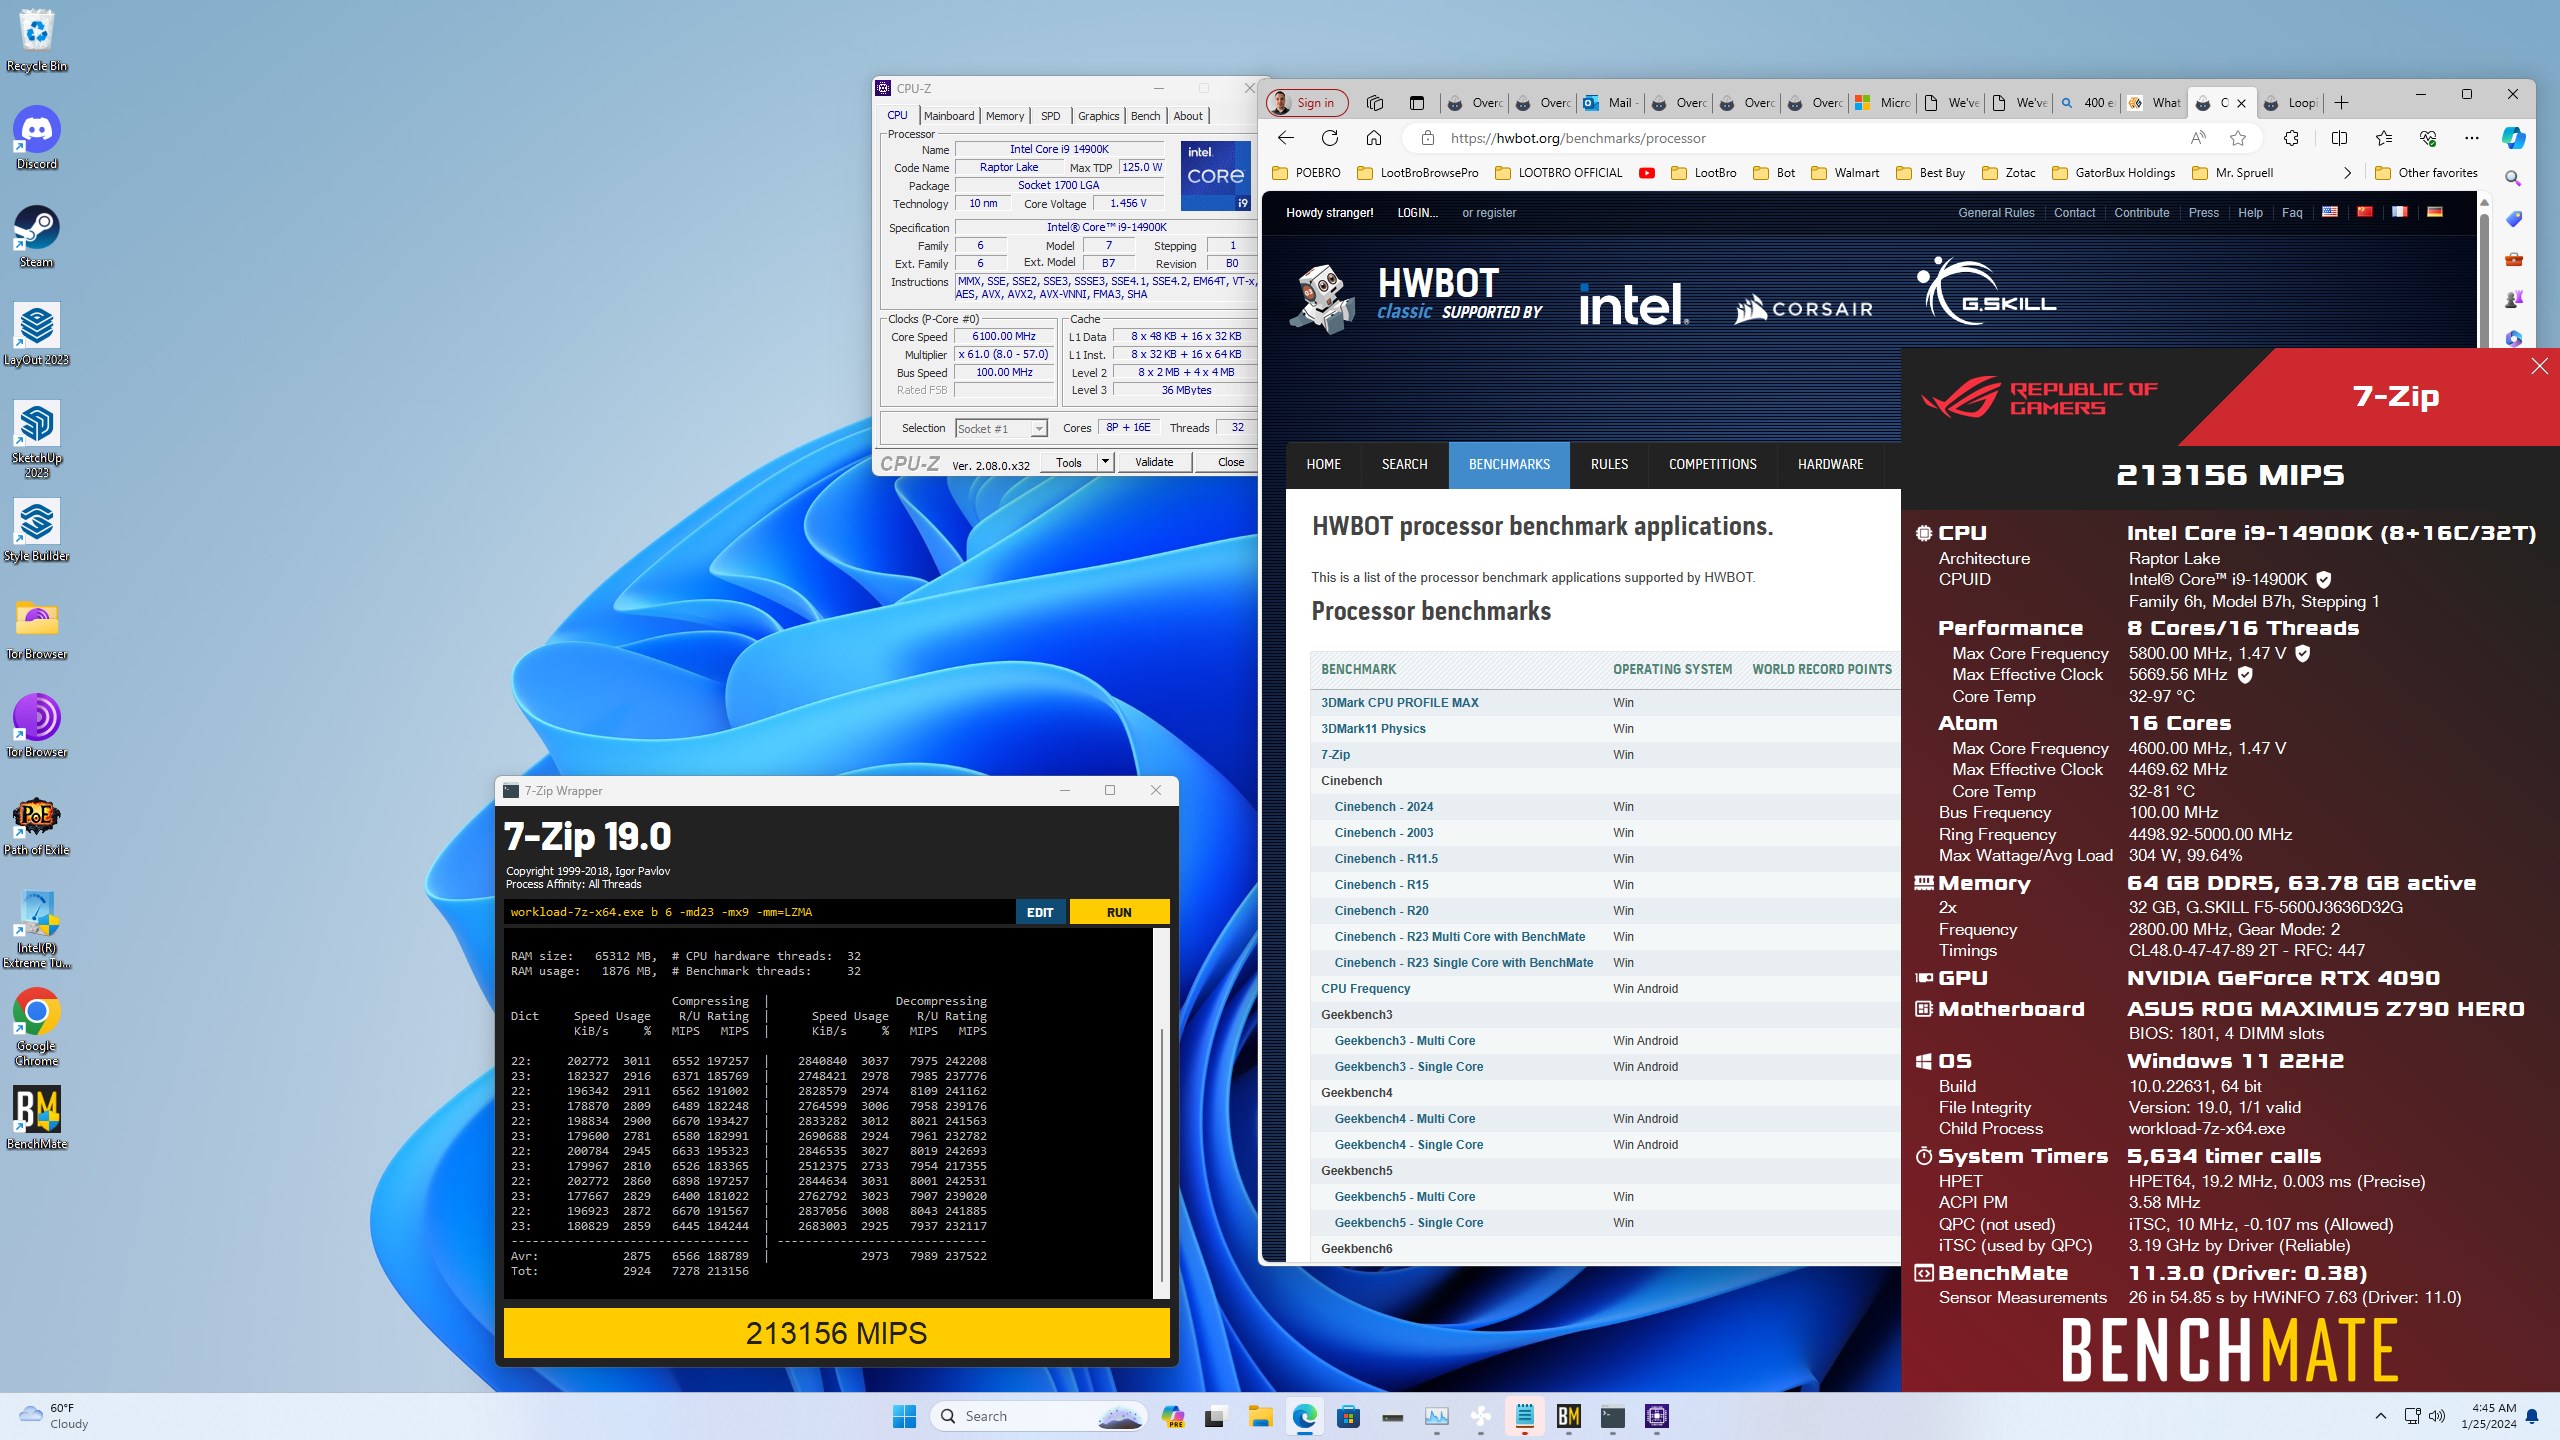Image resolution: width=2560 pixels, height=1440 pixels.
Task: Open the SketchUp 2023 desktop shortcut
Action: click(x=37, y=438)
